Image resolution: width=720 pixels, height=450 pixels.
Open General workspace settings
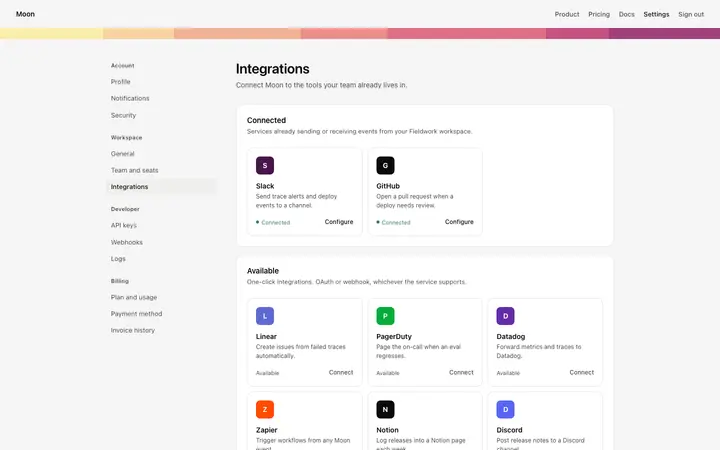pos(123,154)
